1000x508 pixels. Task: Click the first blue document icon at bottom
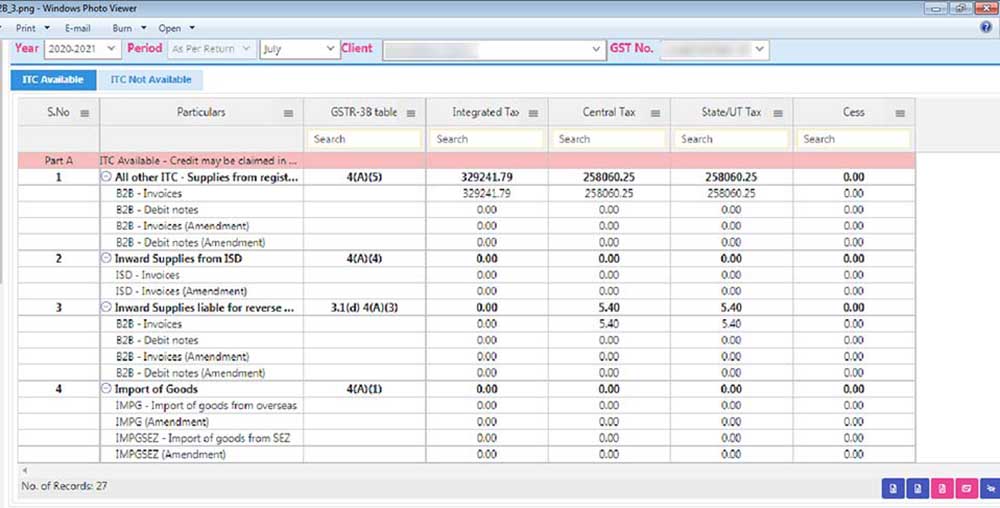[891, 488]
